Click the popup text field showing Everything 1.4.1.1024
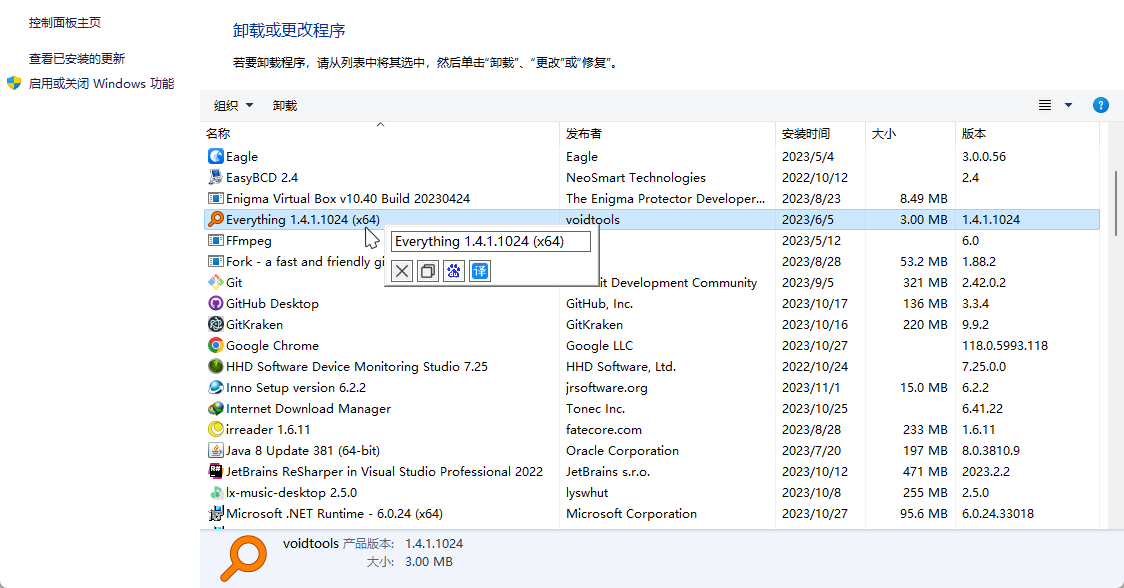 [491, 242]
